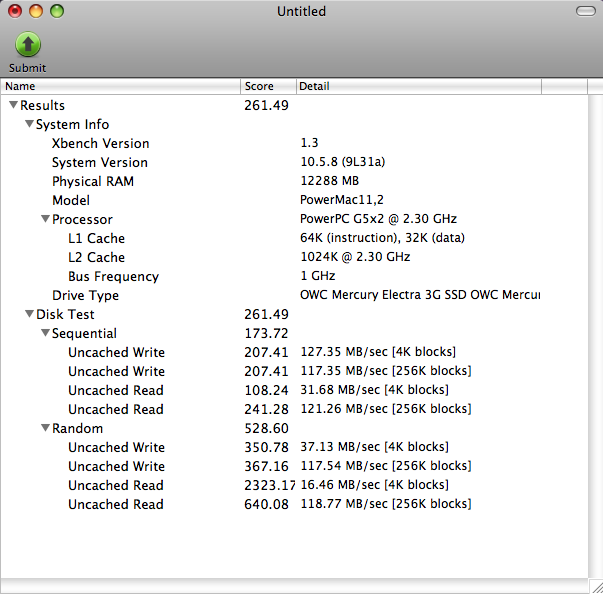Select the Physical RAM row

point(294,181)
